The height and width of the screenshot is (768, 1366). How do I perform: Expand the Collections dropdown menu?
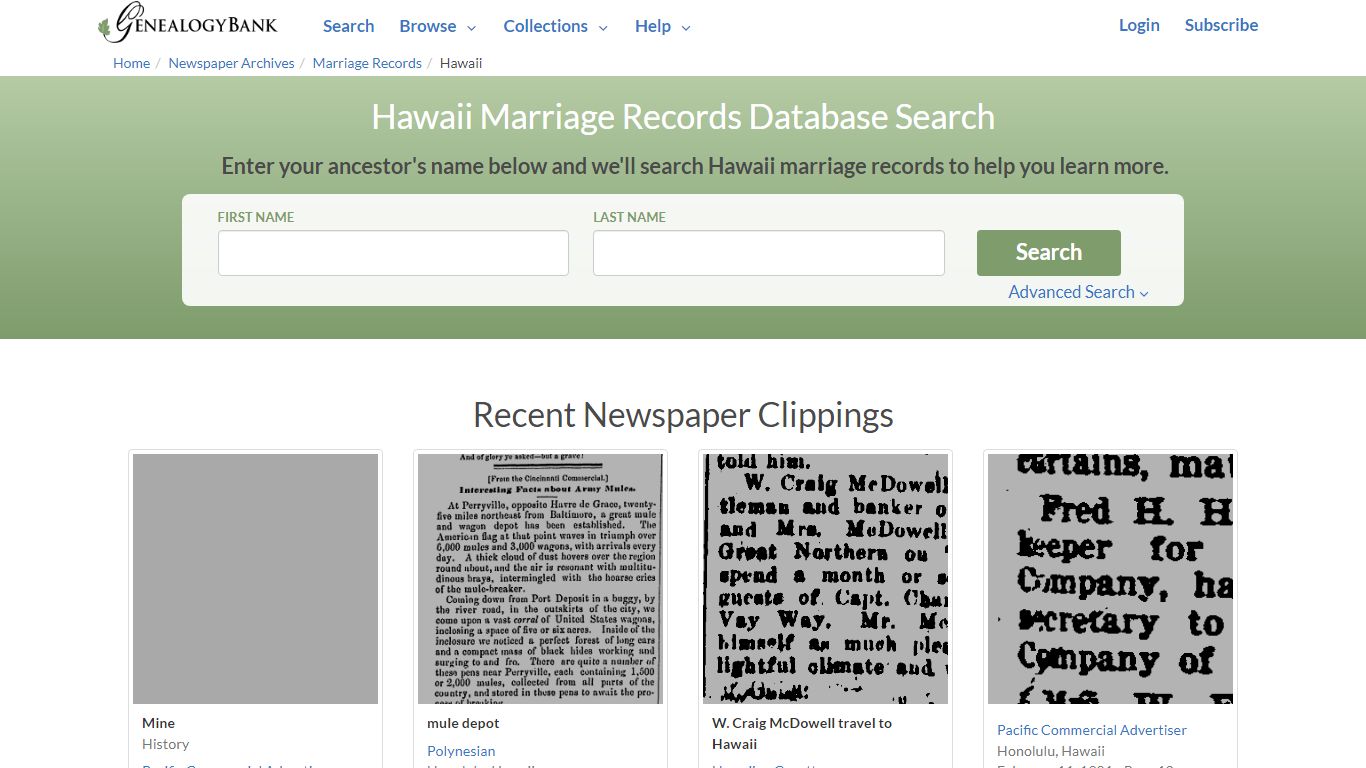point(555,26)
